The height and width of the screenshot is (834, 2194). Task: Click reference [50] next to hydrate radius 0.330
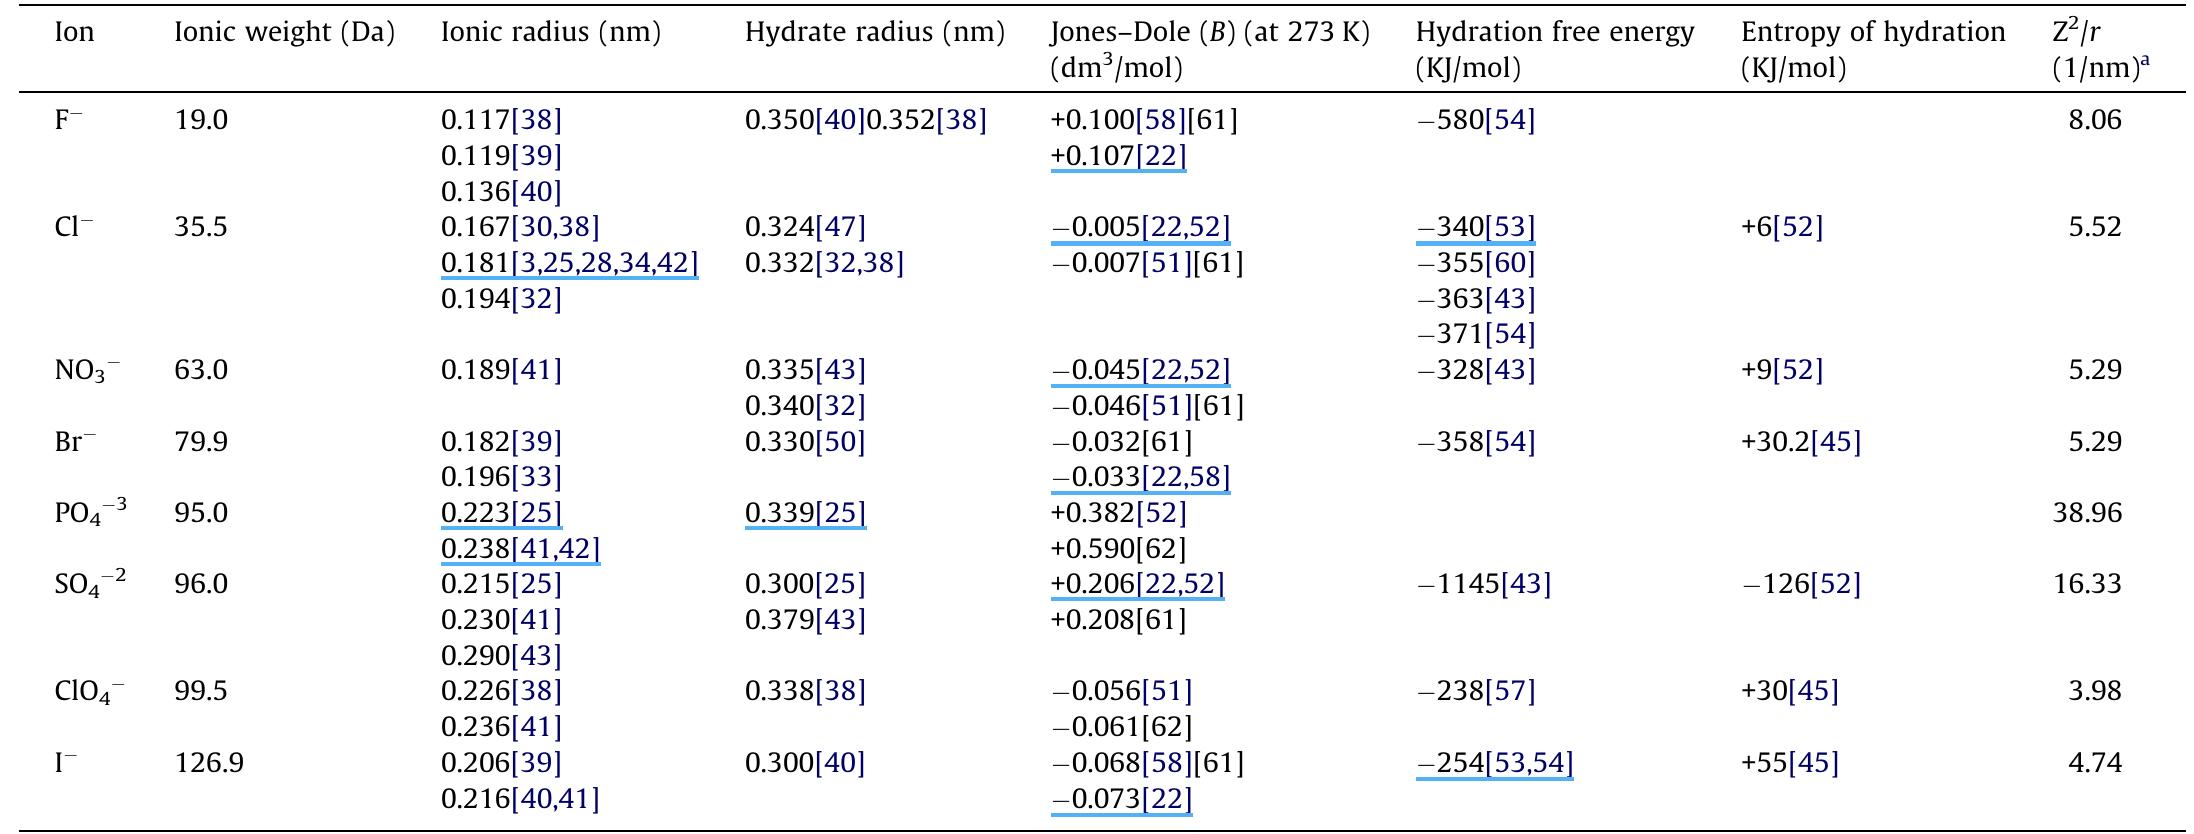840,442
